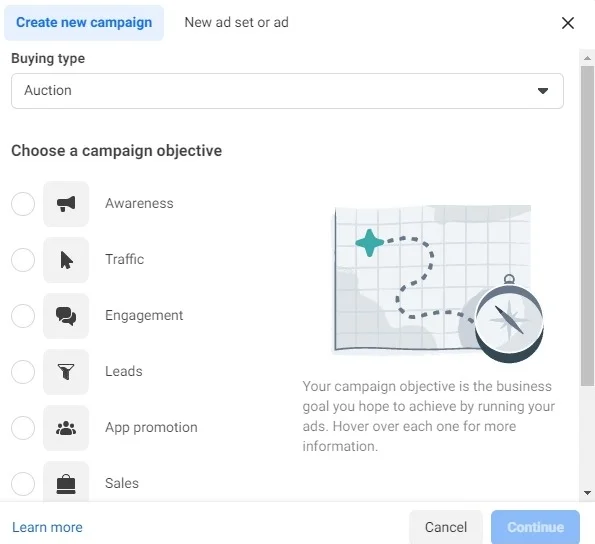Click the Awareness megaphone icon
Image resolution: width=595 pixels, height=544 pixels.
(x=66, y=204)
